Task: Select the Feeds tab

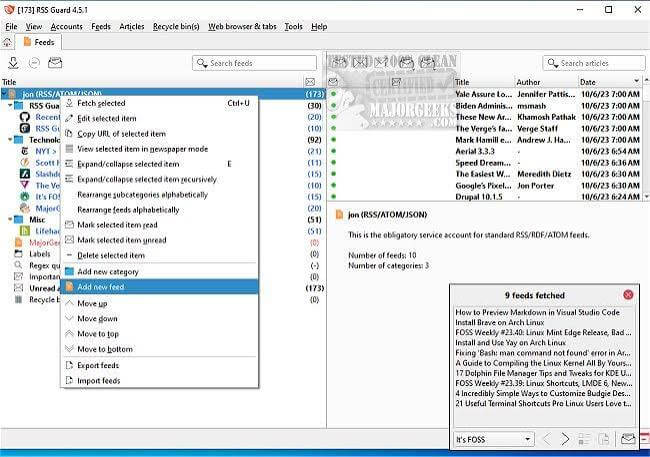Action: coord(39,42)
